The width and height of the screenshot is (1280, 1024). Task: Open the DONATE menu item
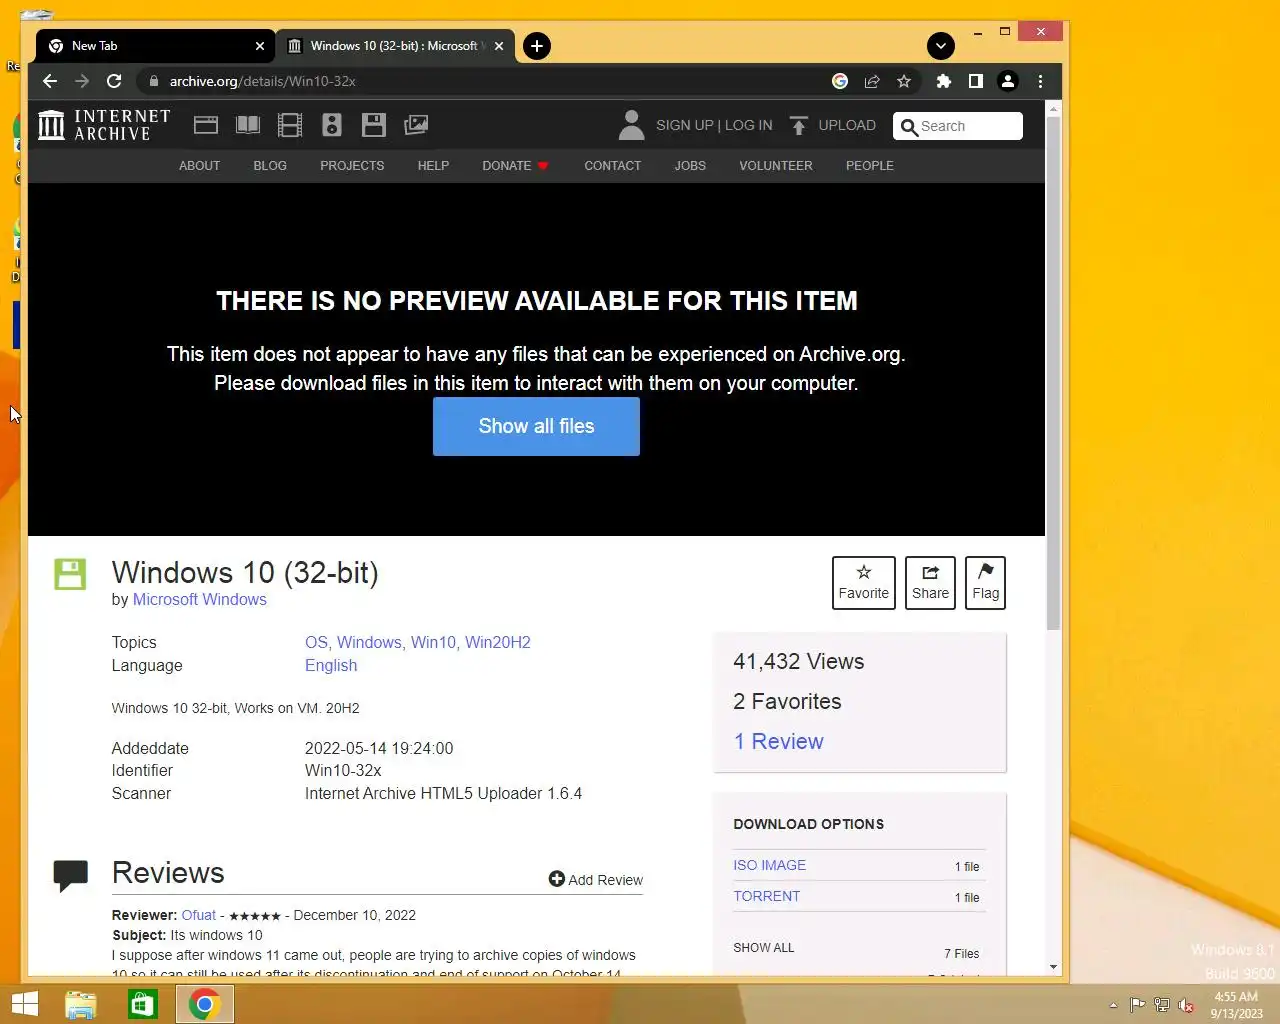pyautogui.click(x=515, y=166)
